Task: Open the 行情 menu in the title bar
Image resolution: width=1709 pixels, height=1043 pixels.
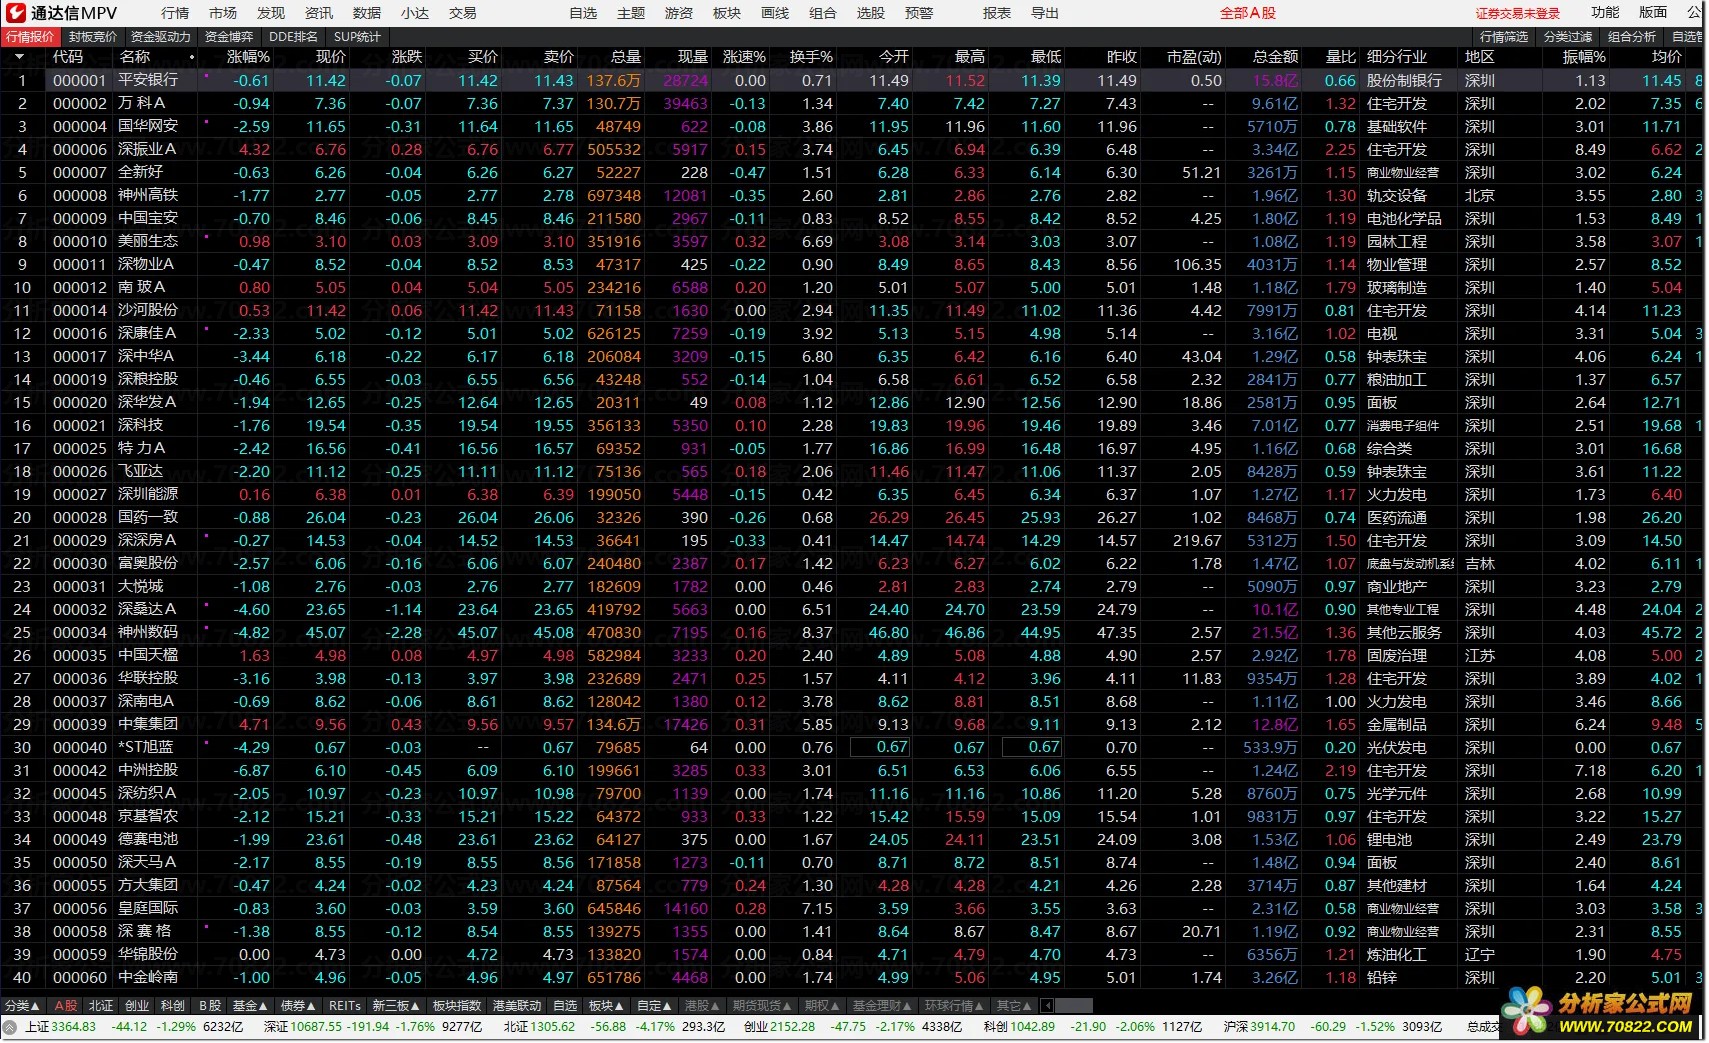Action: 175,13
